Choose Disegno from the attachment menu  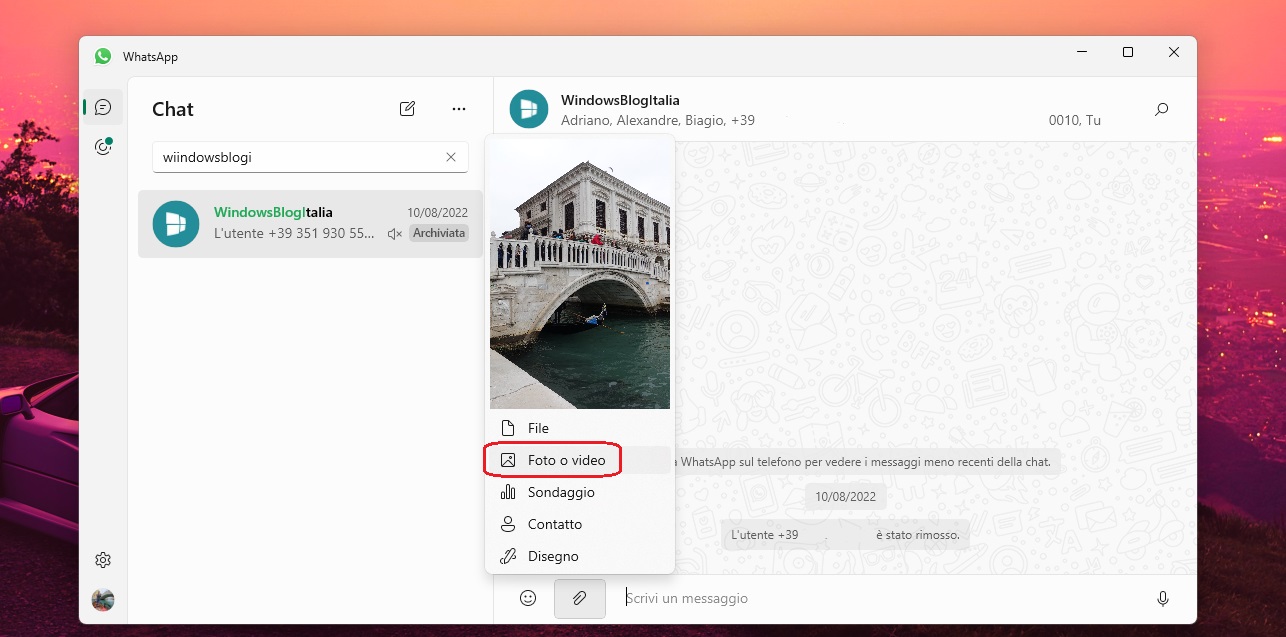tap(580, 556)
